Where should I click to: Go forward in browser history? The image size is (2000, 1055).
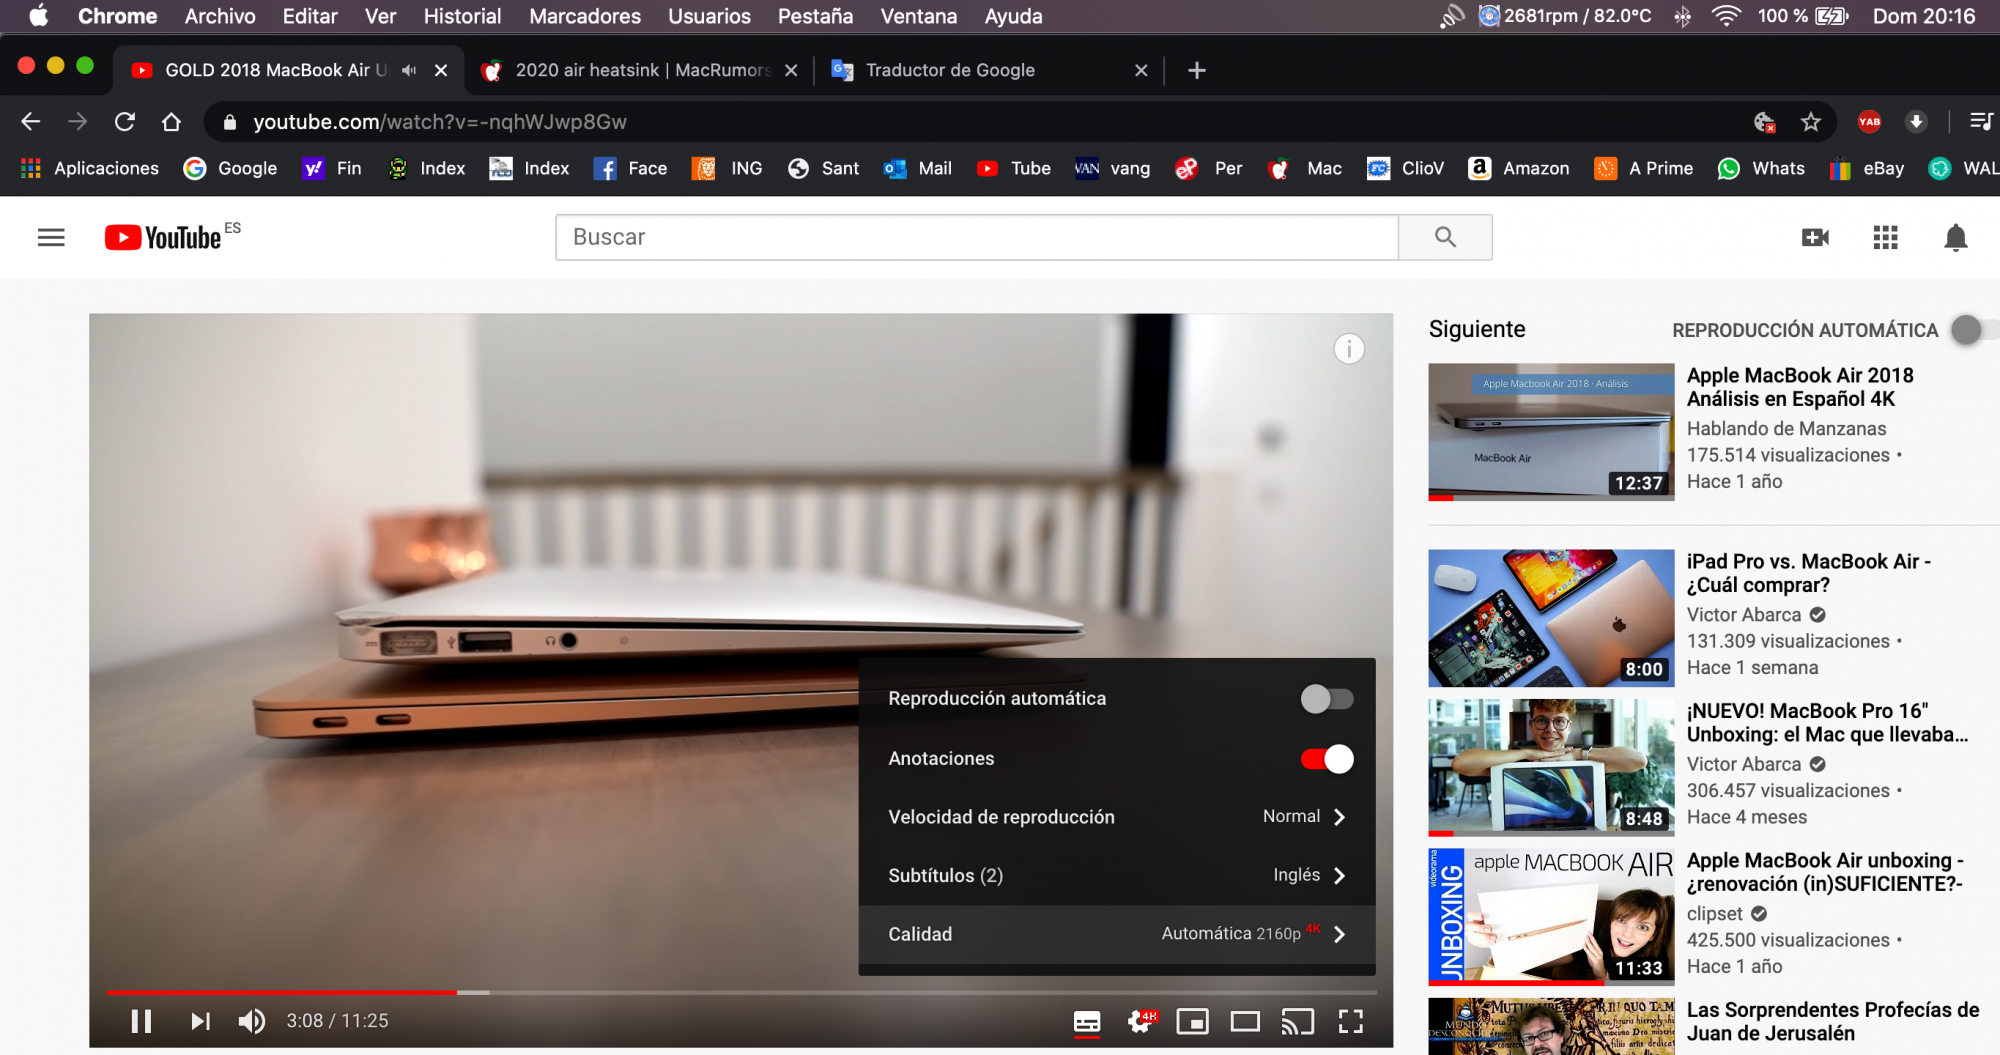tap(77, 122)
